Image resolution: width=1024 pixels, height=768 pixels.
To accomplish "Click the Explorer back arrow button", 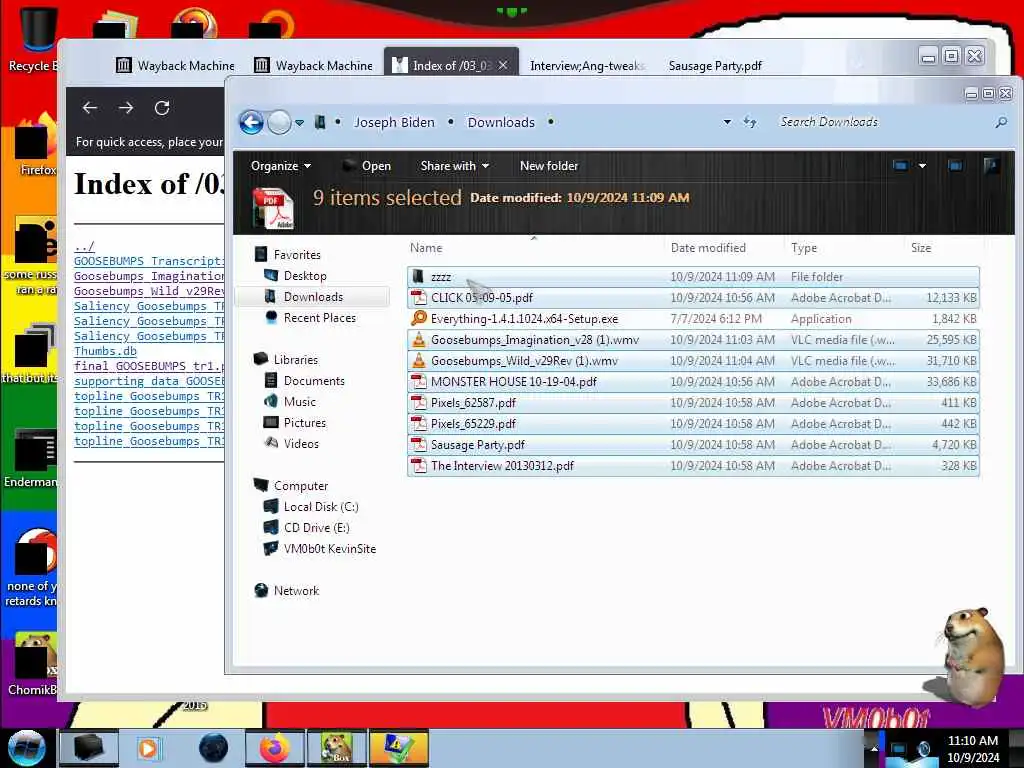I will point(251,122).
